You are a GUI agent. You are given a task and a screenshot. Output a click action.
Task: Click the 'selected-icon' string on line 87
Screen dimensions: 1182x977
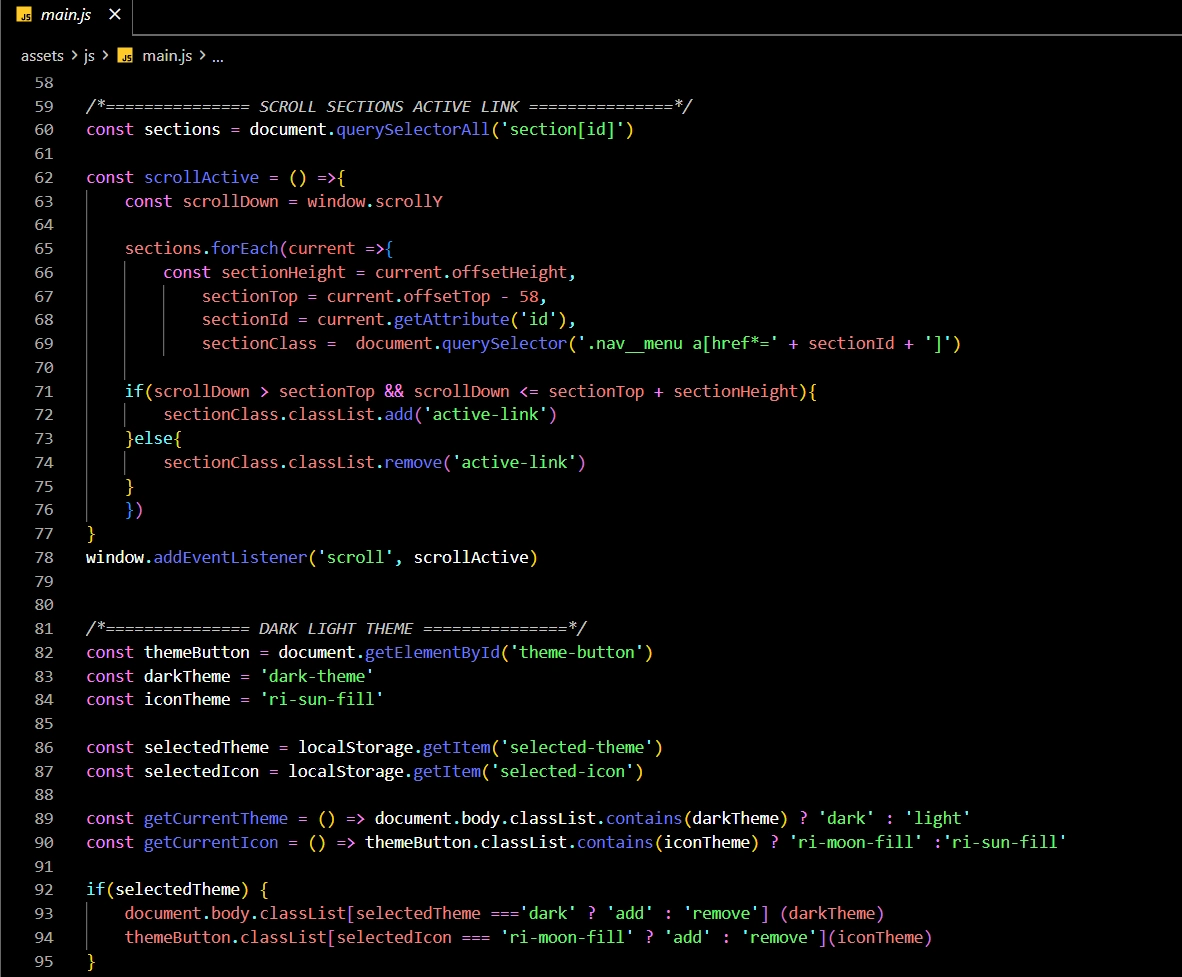[x=562, y=772]
